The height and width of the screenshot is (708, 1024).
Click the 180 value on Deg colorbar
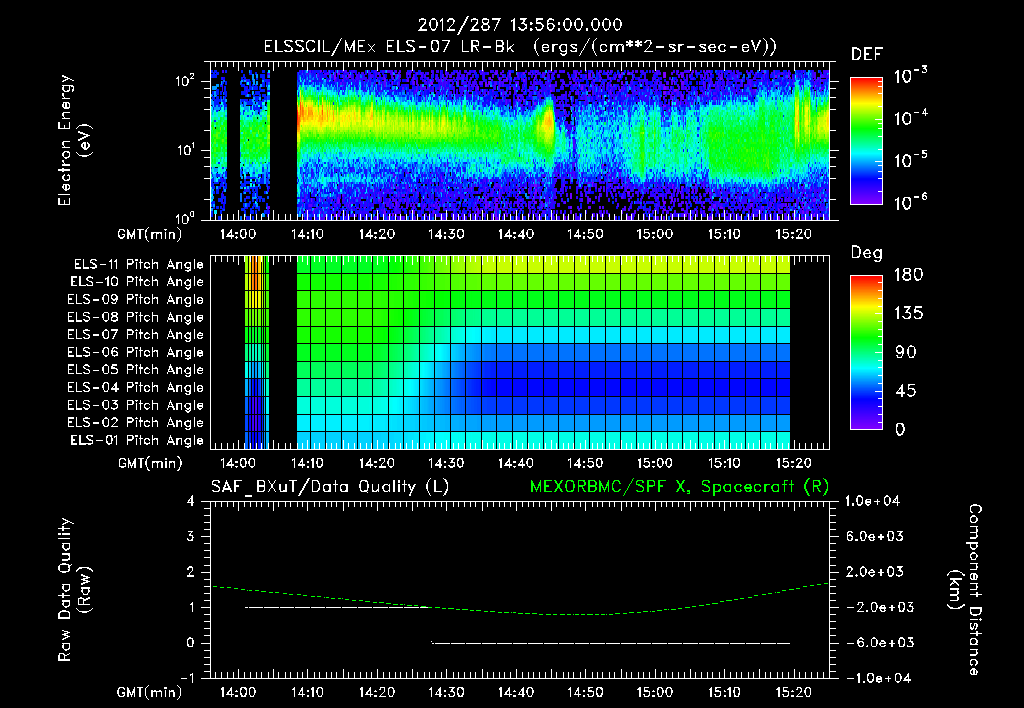click(908, 275)
